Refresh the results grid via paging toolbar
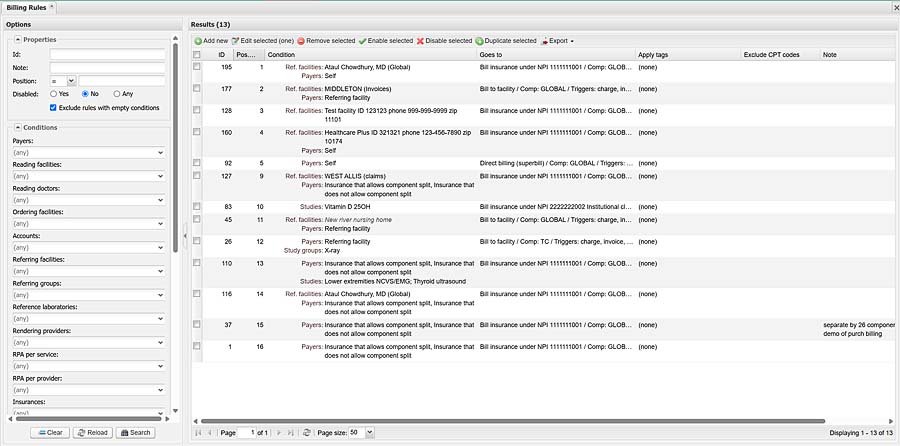 click(306, 432)
